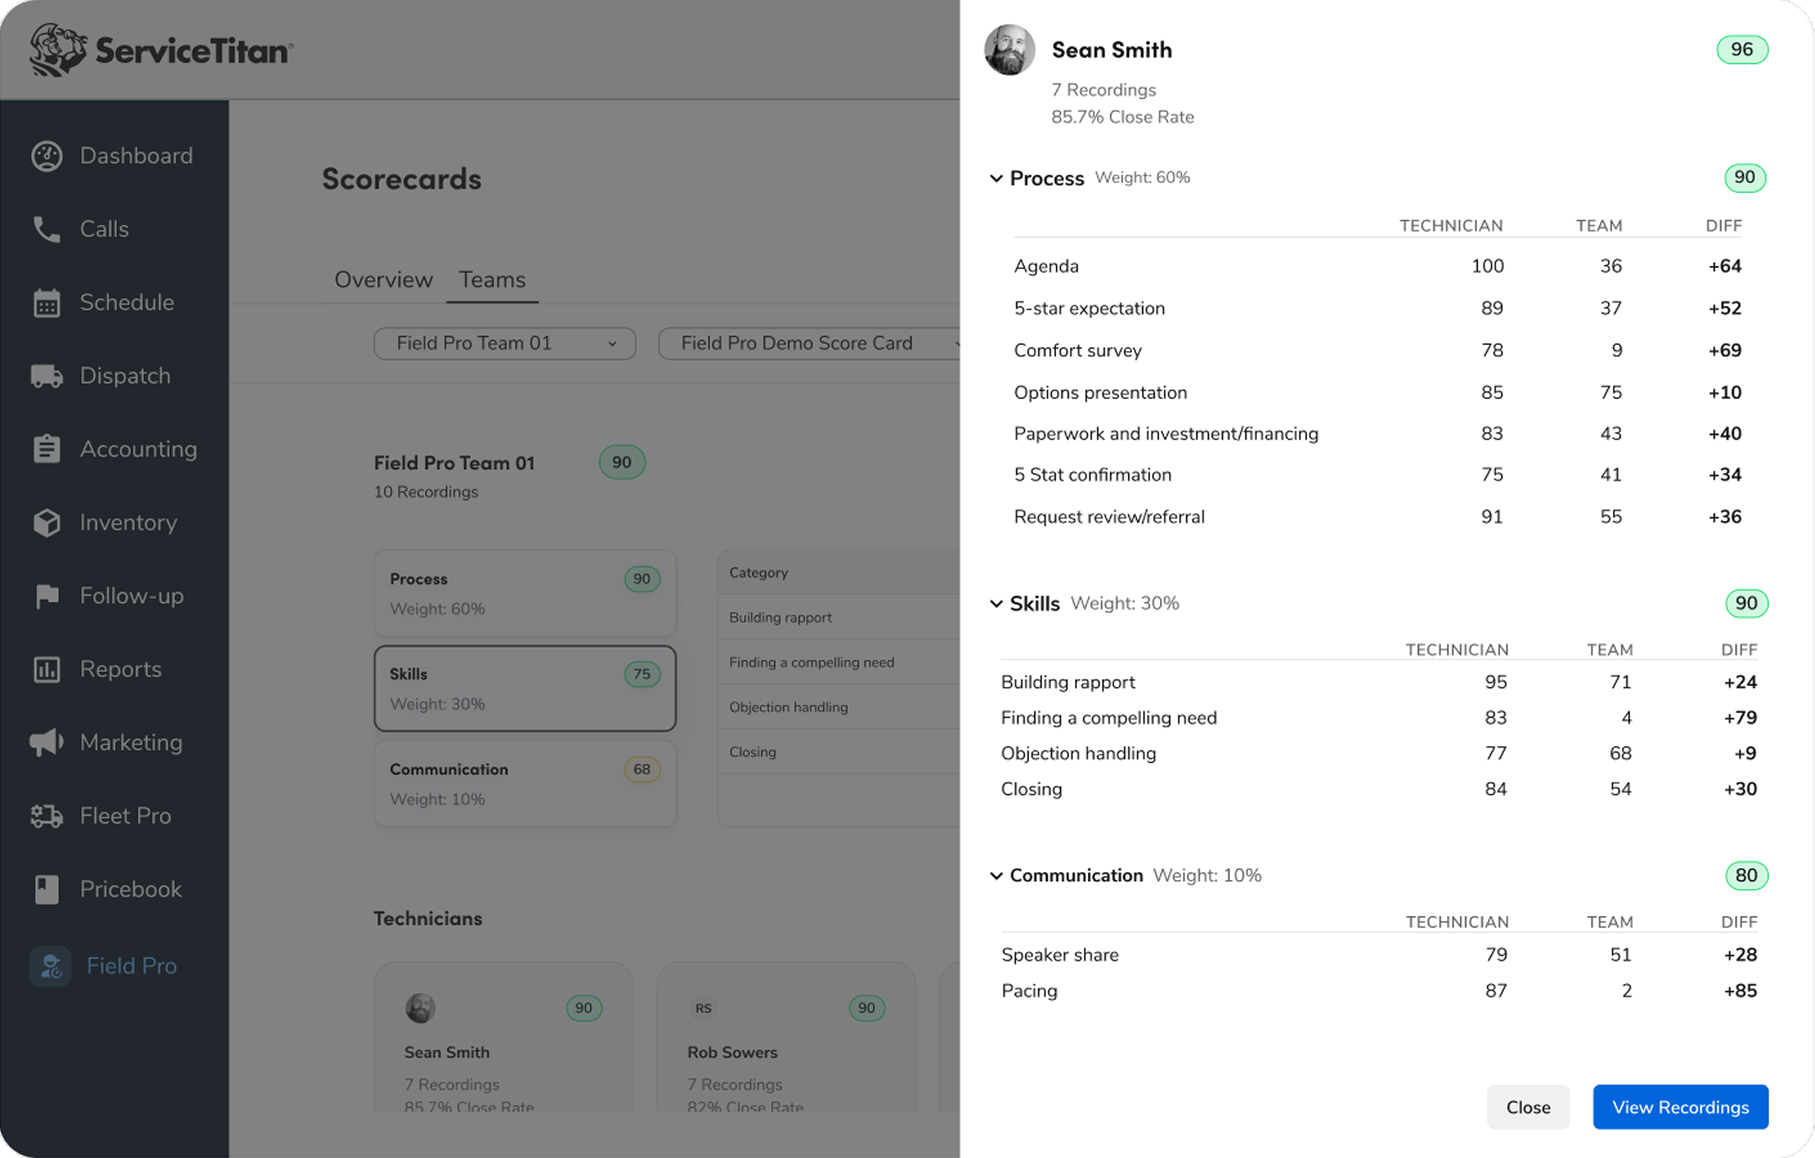Select the Marketing megaphone icon
Image resolution: width=1815 pixels, height=1158 pixels.
[46, 741]
